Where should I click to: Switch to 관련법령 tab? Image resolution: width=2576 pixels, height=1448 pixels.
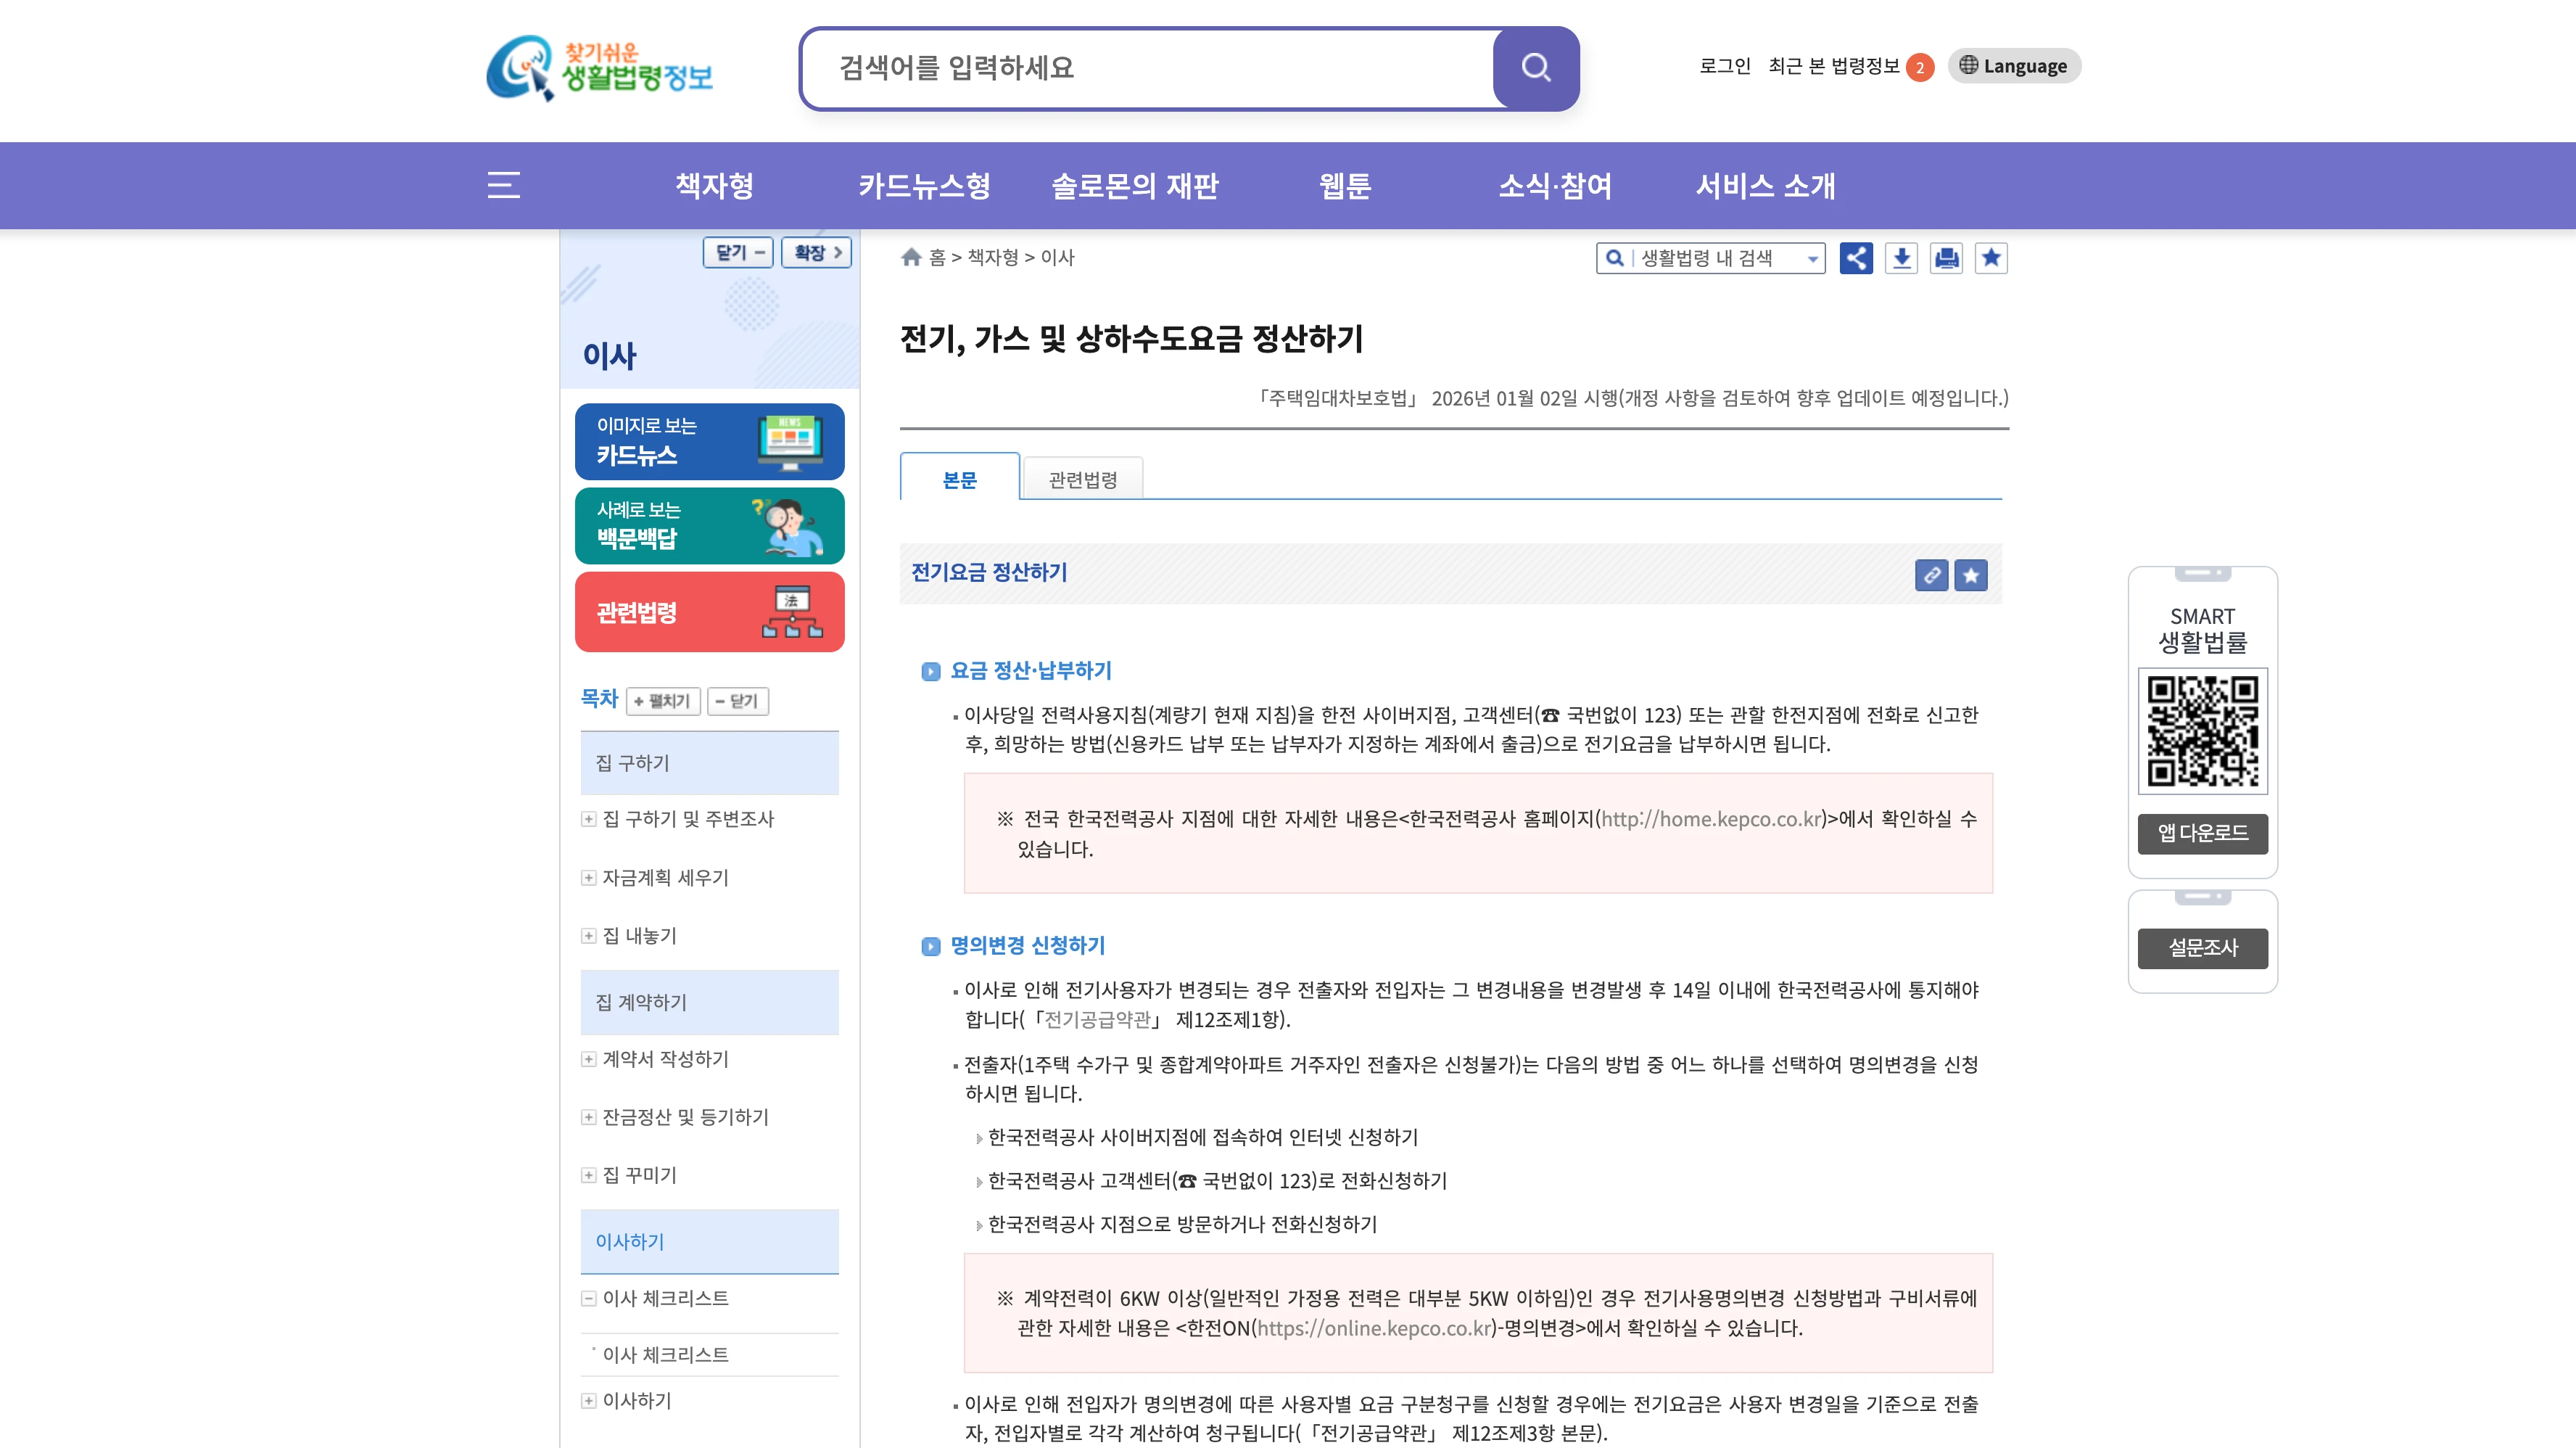pos(1082,480)
